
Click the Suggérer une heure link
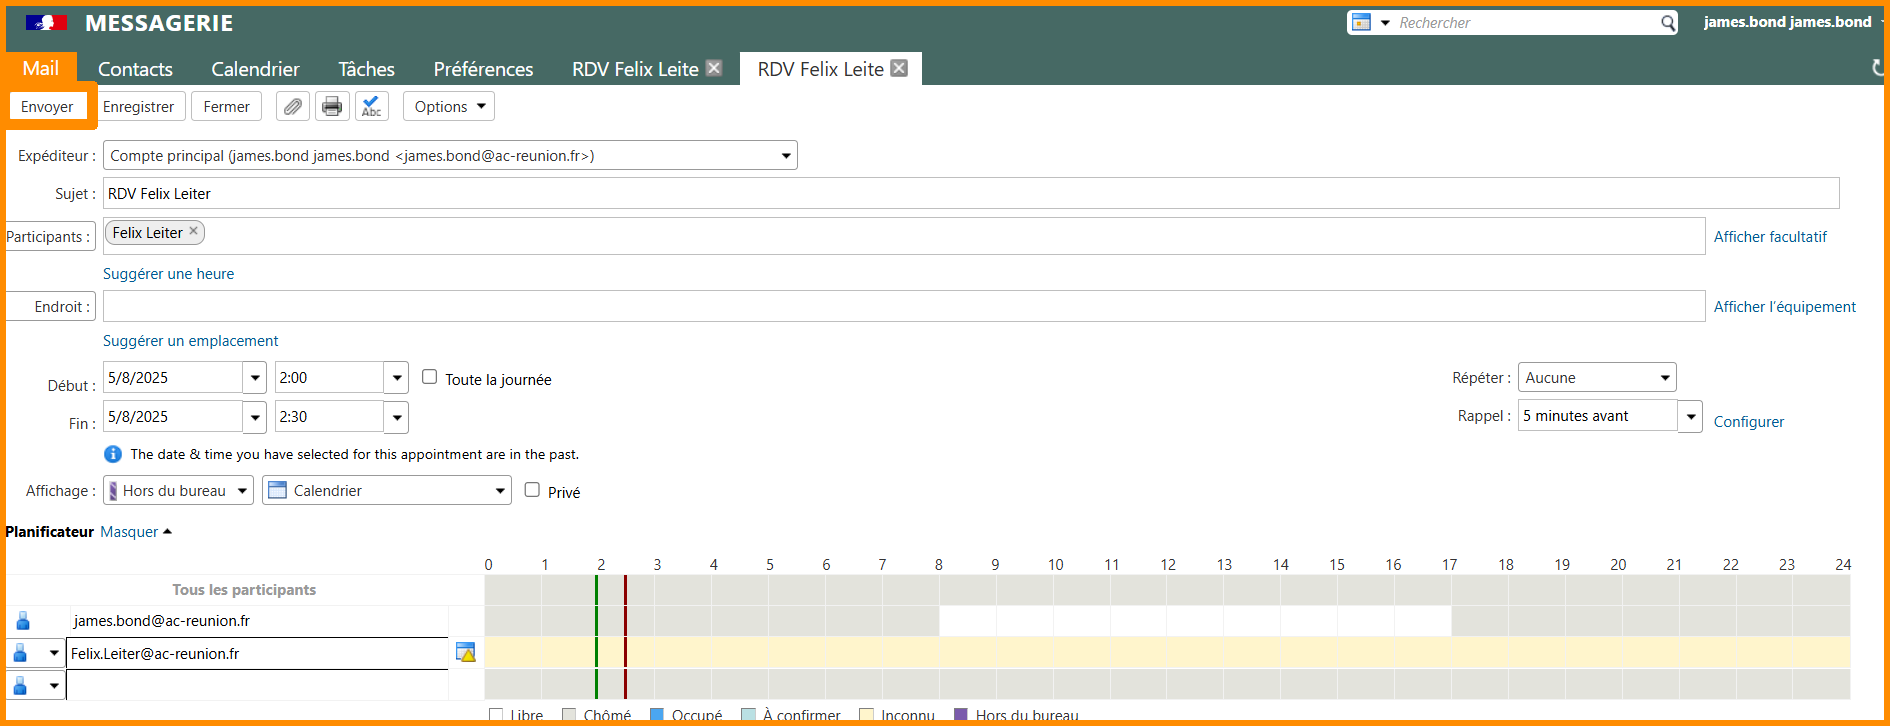168,274
